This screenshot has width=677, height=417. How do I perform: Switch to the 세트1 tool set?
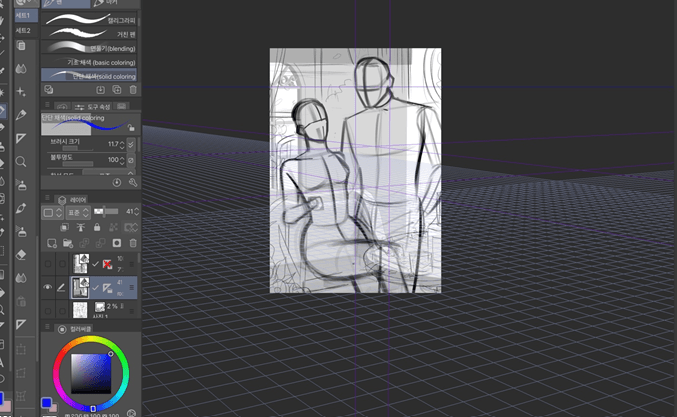tap(26, 16)
